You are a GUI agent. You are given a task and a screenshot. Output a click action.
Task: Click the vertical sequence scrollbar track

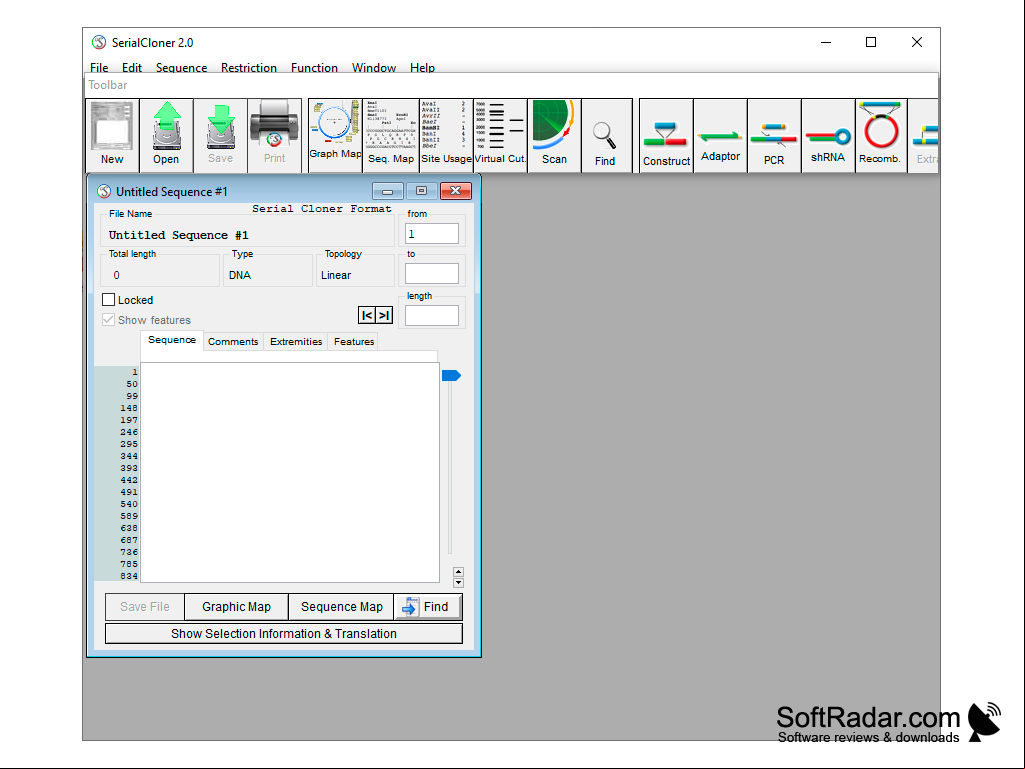coord(450,468)
